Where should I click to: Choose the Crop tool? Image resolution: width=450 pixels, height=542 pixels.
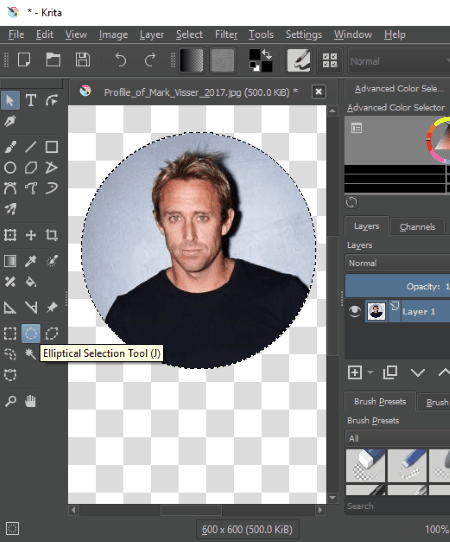click(x=51, y=235)
